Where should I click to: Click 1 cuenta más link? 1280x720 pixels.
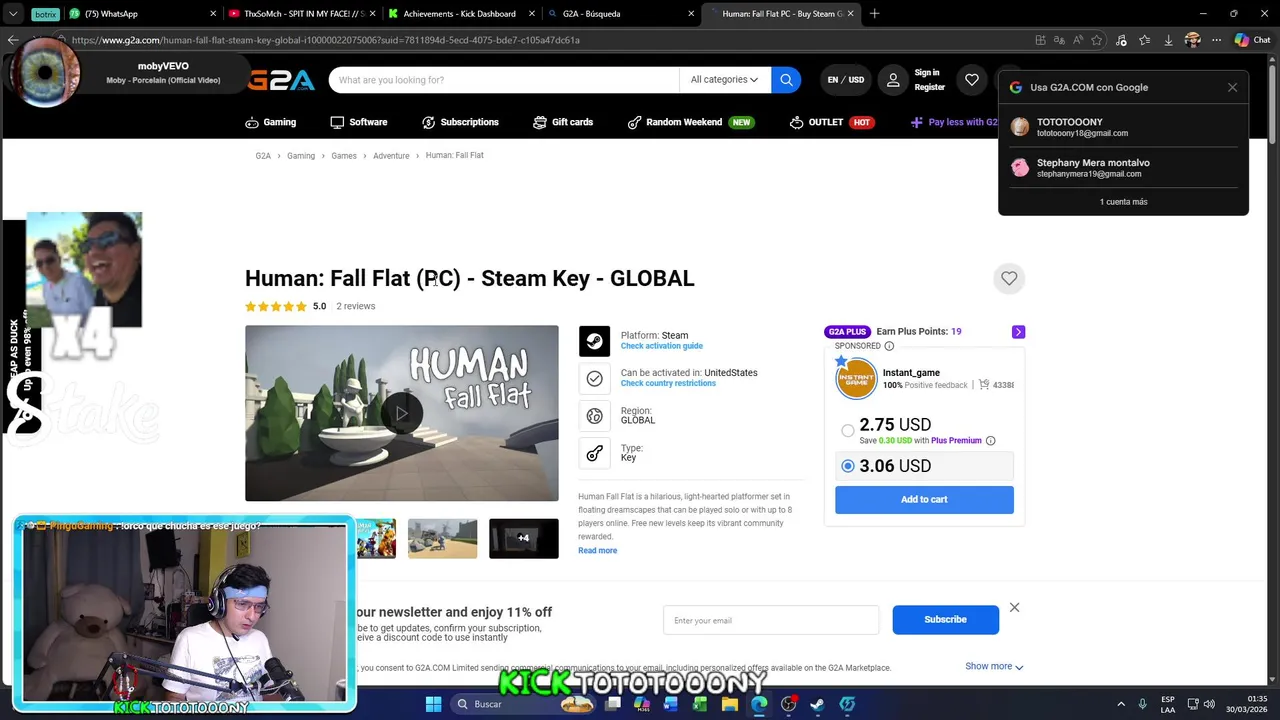pyautogui.click(x=1124, y=202)
